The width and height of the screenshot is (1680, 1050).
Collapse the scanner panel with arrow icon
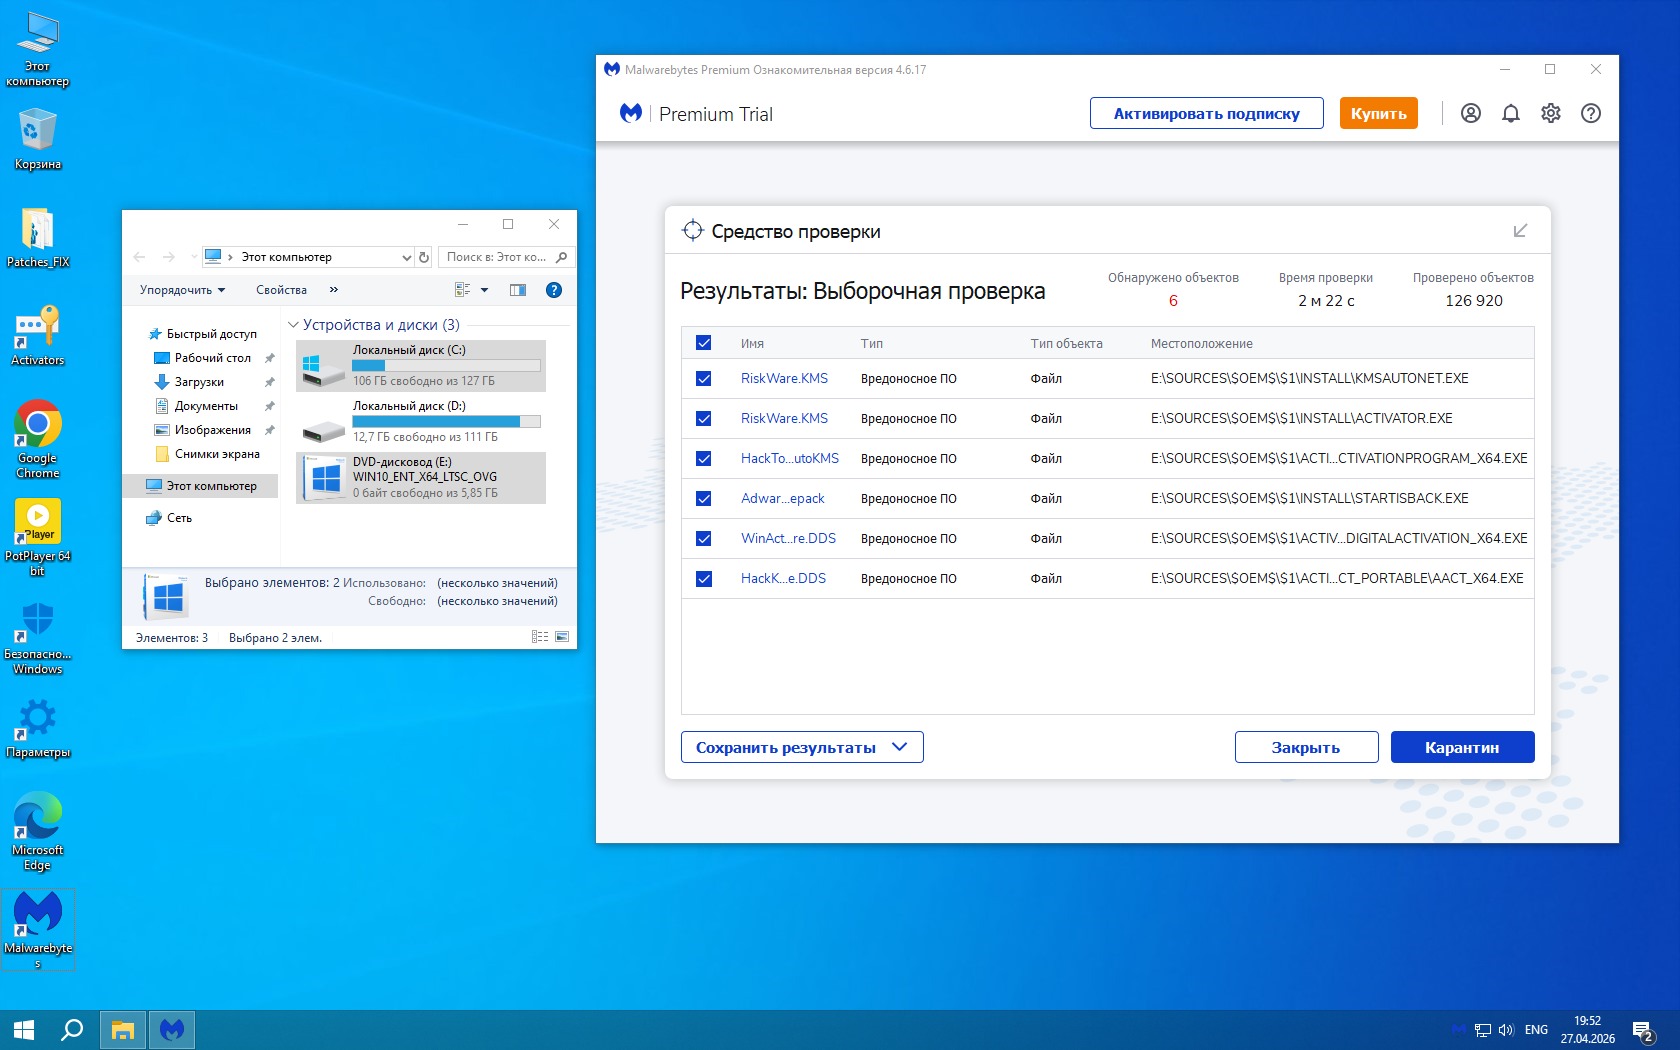[x=1520, y=231]
